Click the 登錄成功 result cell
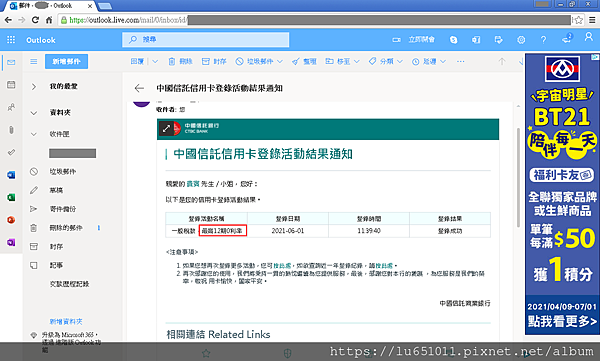 pos(450,231)
